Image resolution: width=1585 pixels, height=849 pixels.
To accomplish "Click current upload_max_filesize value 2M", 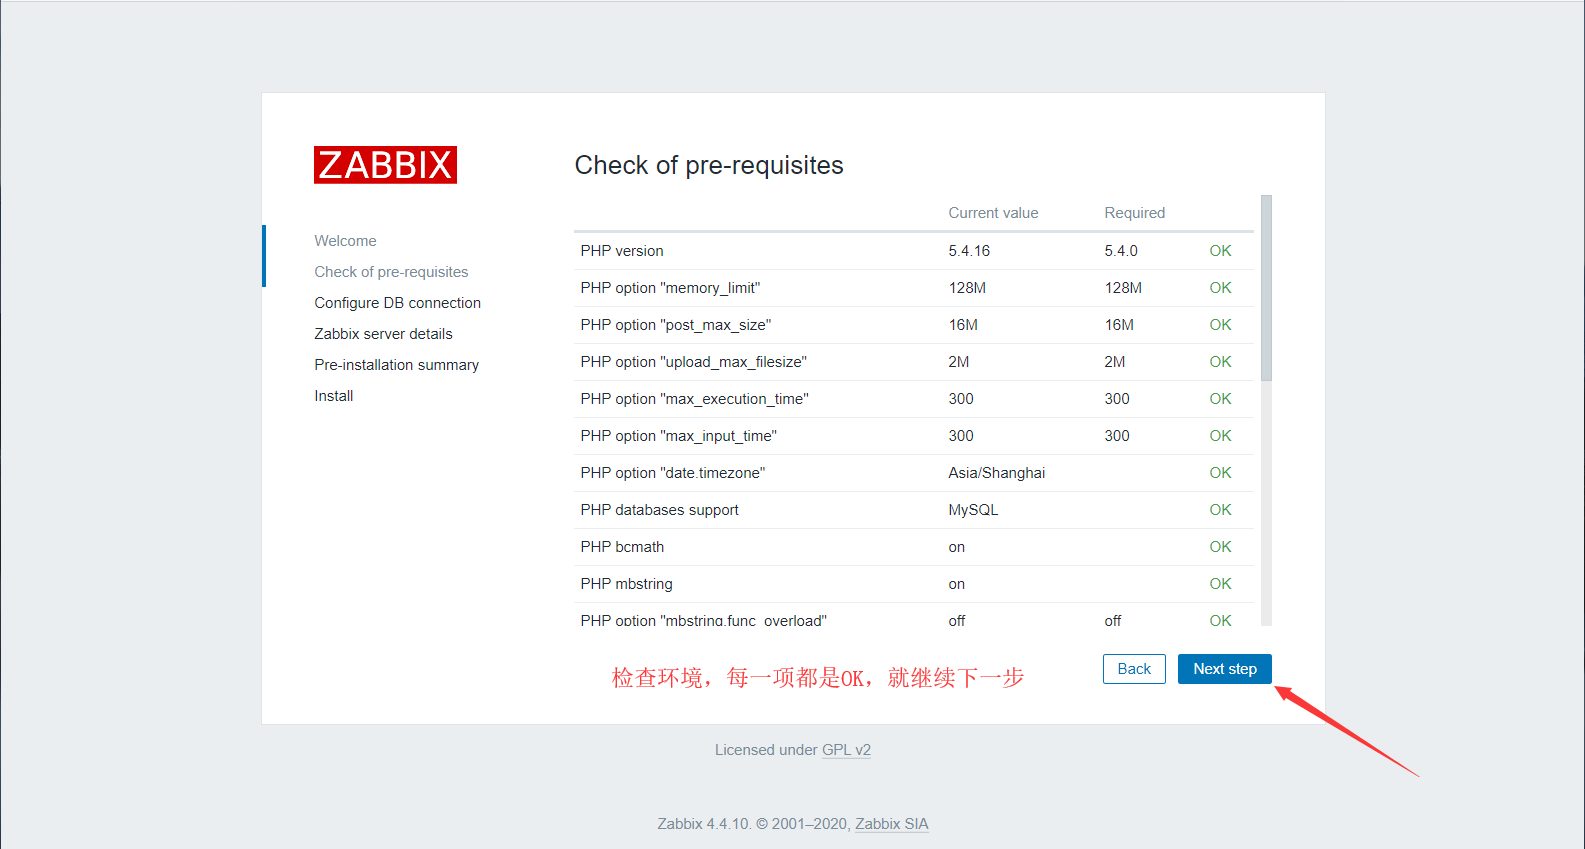I will coord(958,362).
